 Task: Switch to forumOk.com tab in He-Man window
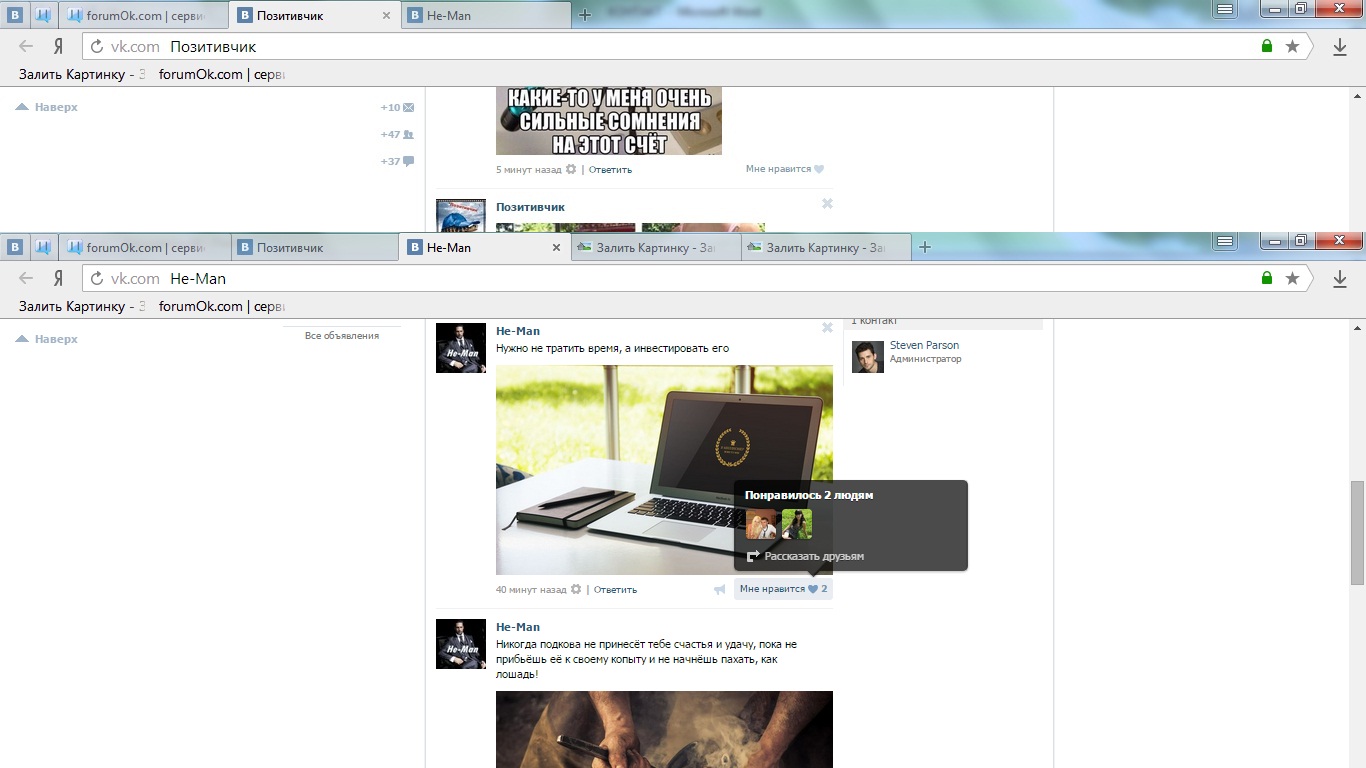tap(145, 247)
